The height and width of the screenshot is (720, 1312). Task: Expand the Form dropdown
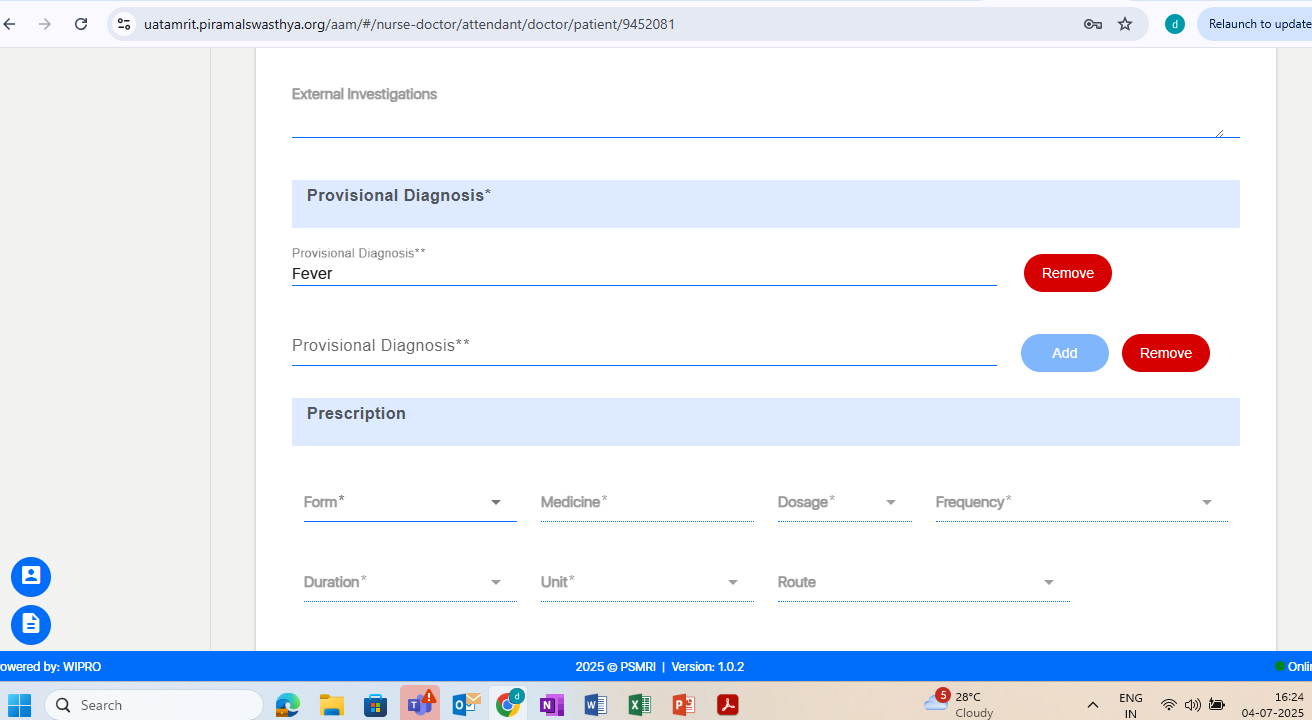(x=409, y=502)
